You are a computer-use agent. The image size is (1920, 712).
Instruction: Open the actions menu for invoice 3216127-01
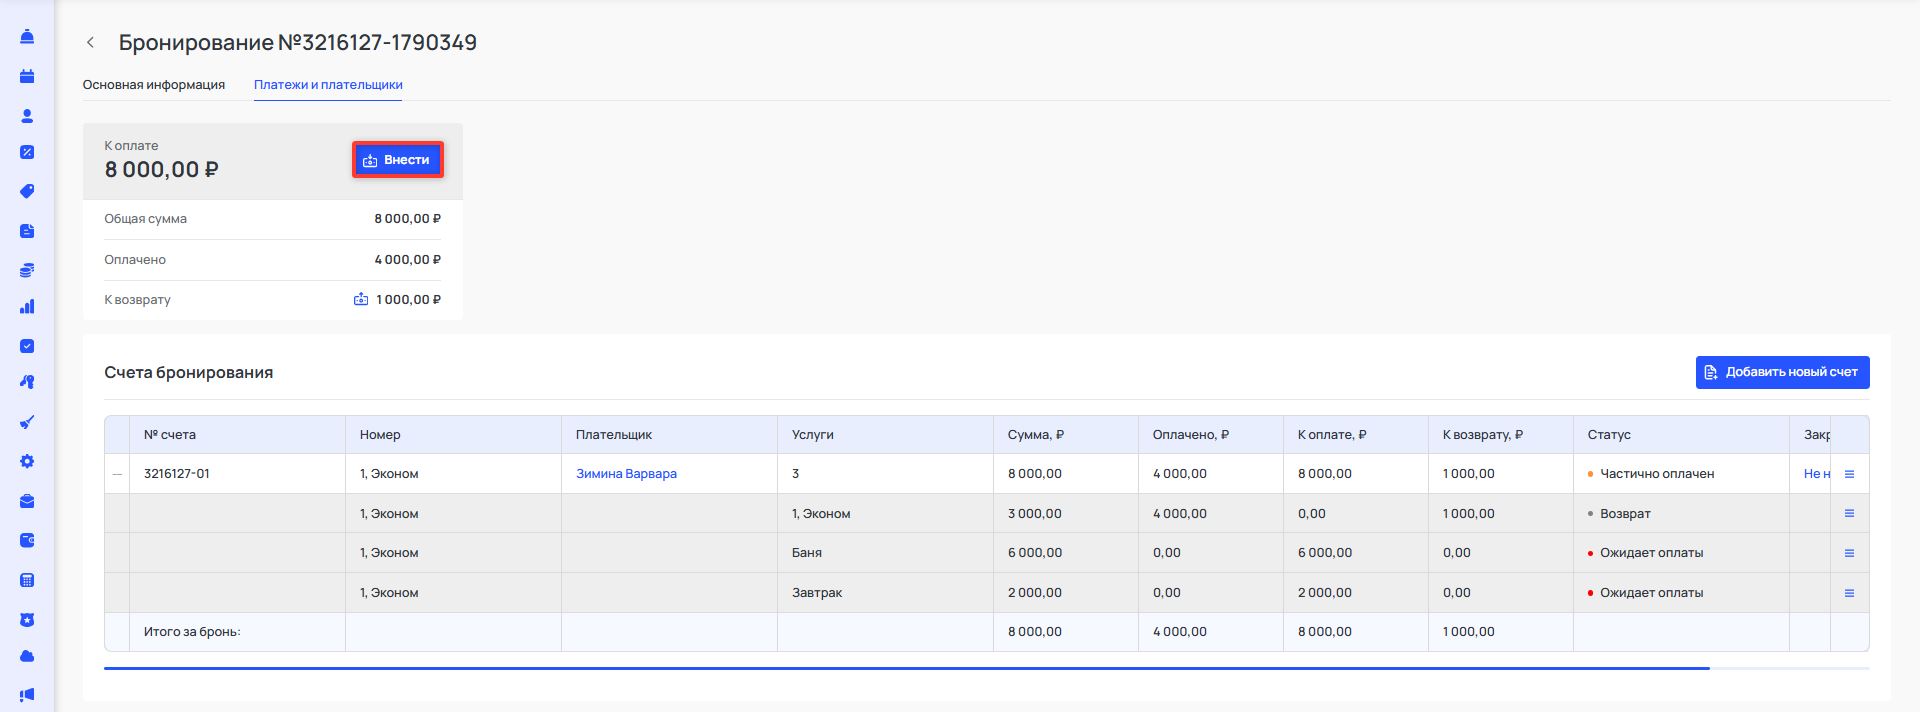click(x=1849, y=474)
